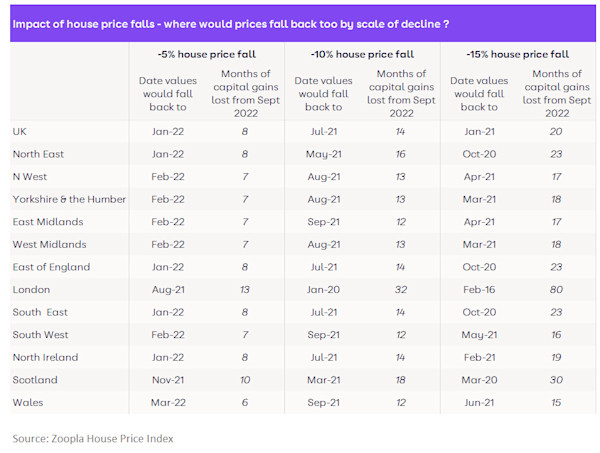The image size is (600, 453).
Task: Select the North Ireland row label
Action: click(x=46, y=357)
